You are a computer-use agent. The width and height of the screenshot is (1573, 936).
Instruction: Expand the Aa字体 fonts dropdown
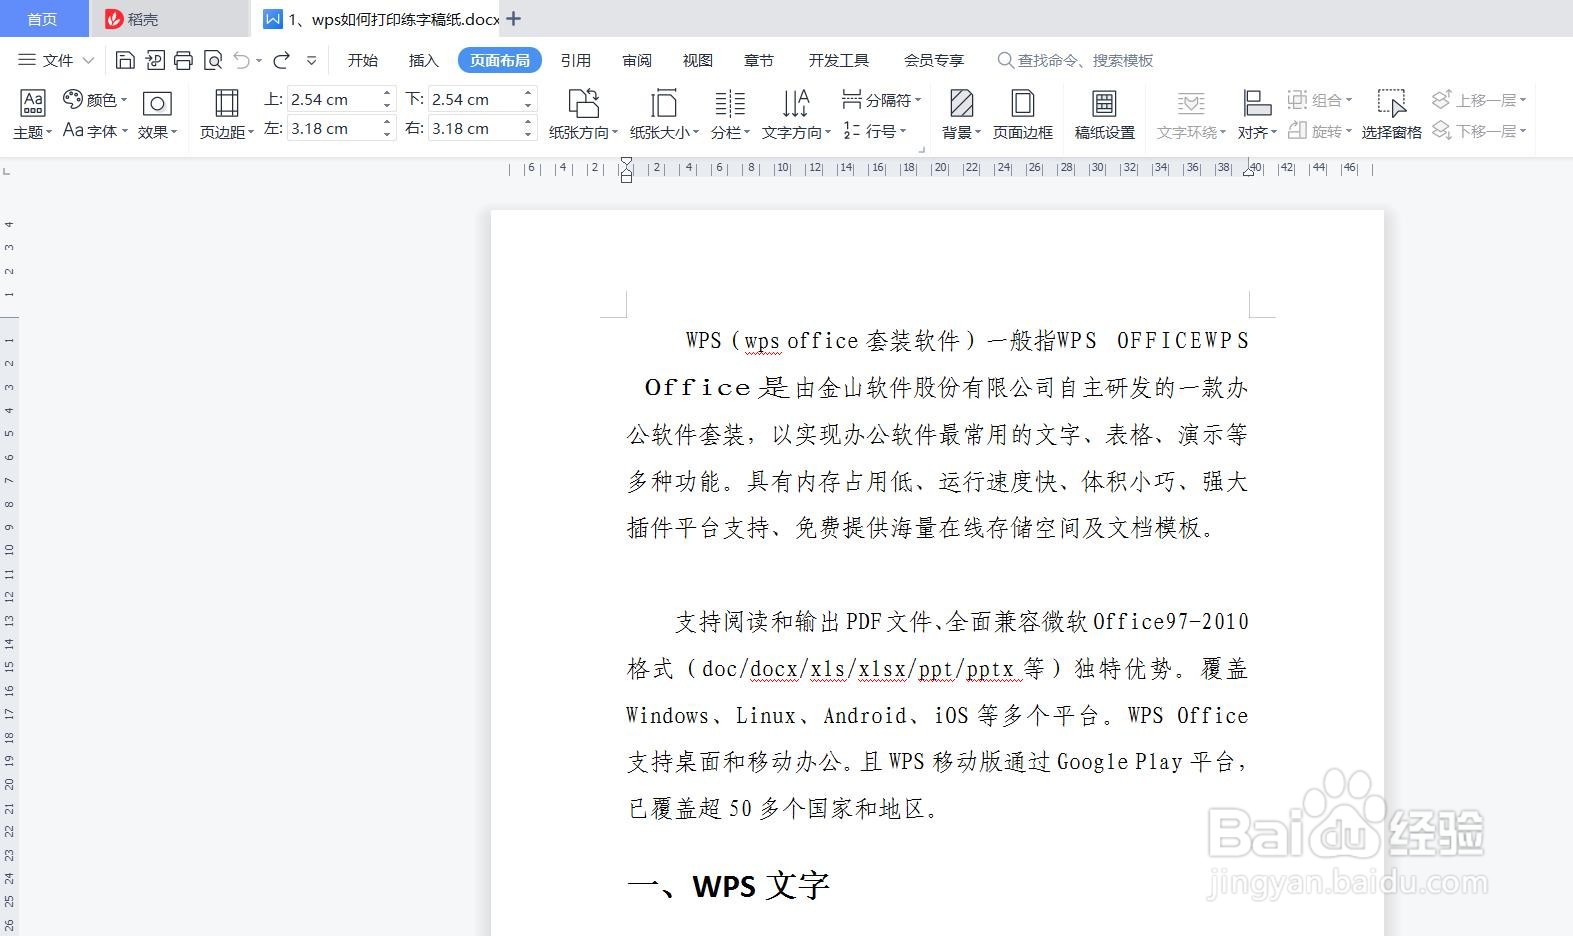click(x=124, y=131)
